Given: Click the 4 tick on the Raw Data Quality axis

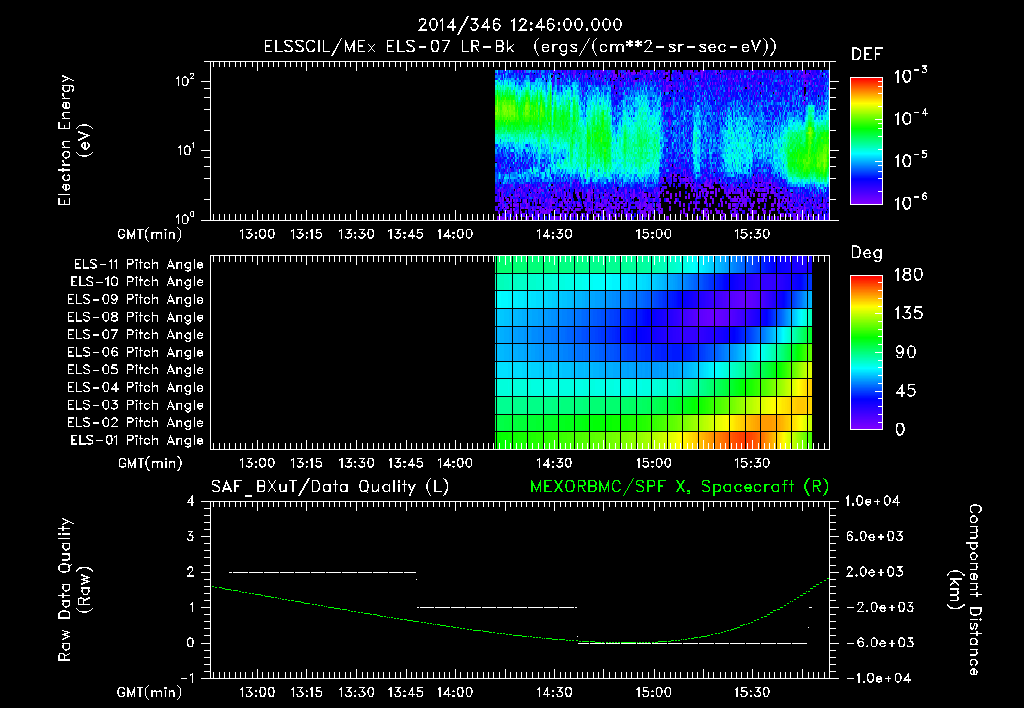Looking at the screenshot, I should (191, 501).
